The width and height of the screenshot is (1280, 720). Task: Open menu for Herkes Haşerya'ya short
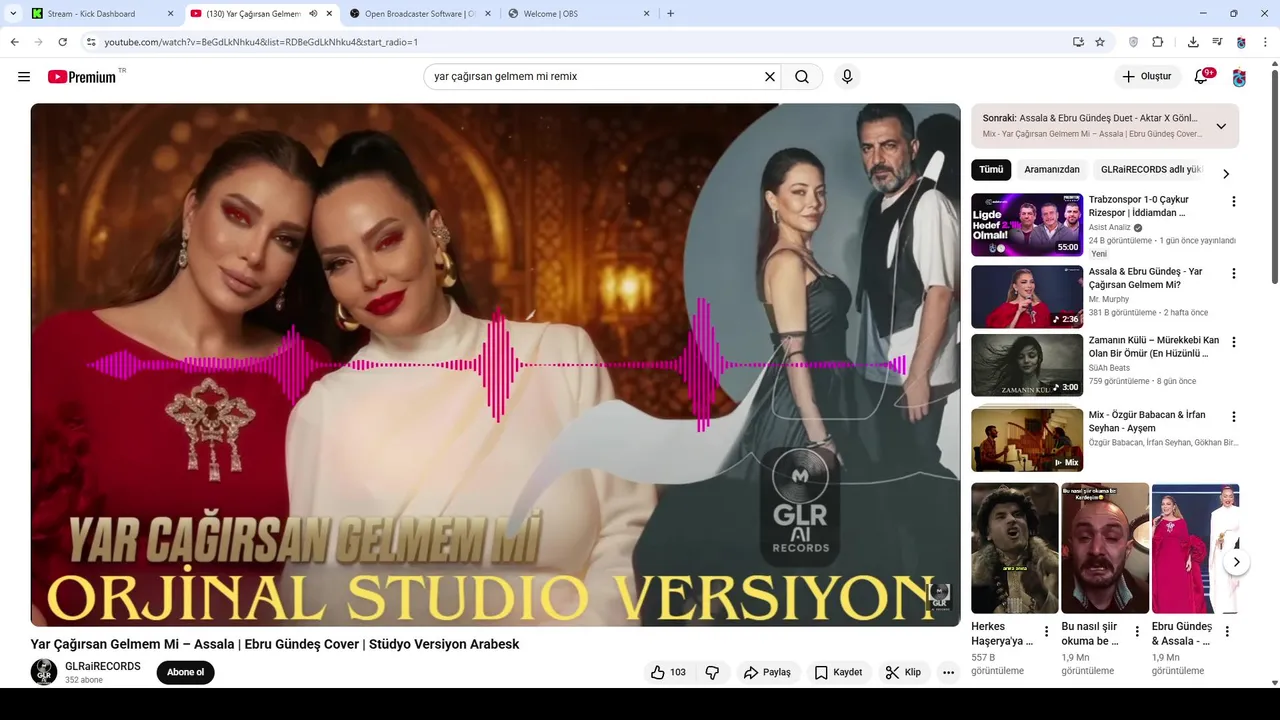tap(1047, 631)
